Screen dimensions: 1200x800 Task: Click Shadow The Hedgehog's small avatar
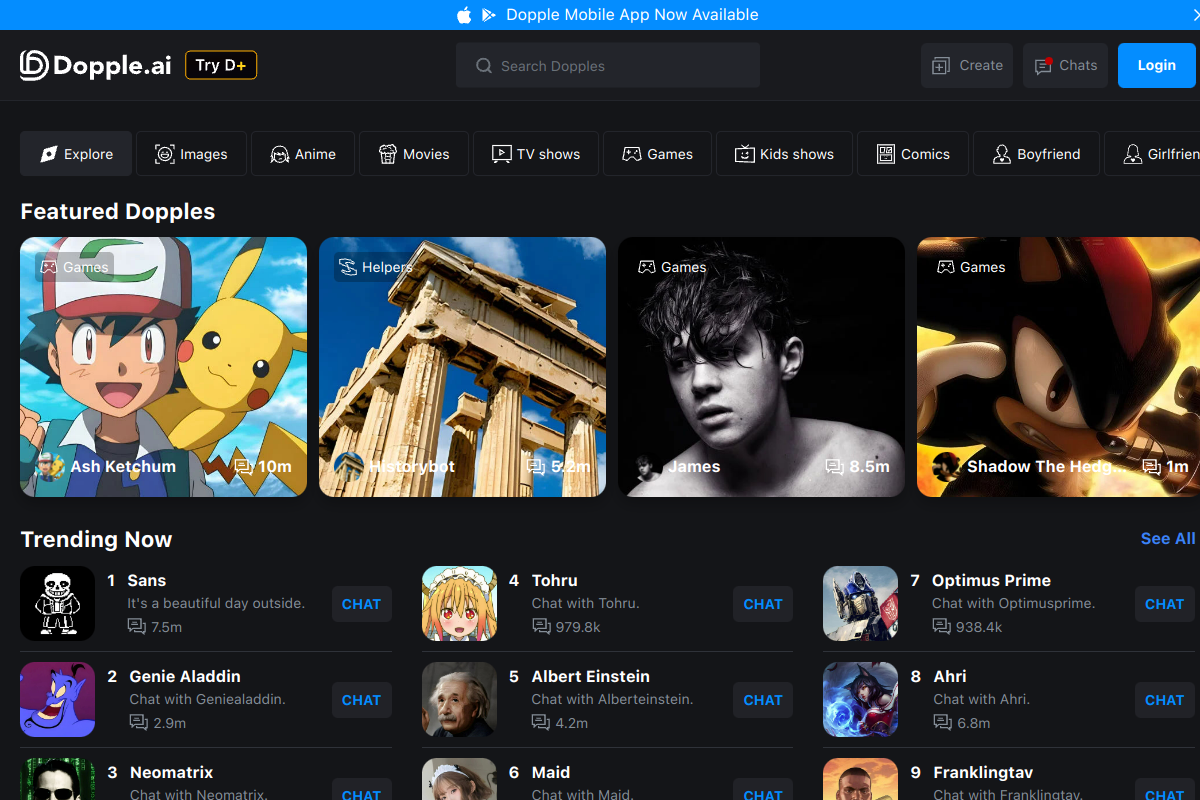947,466
